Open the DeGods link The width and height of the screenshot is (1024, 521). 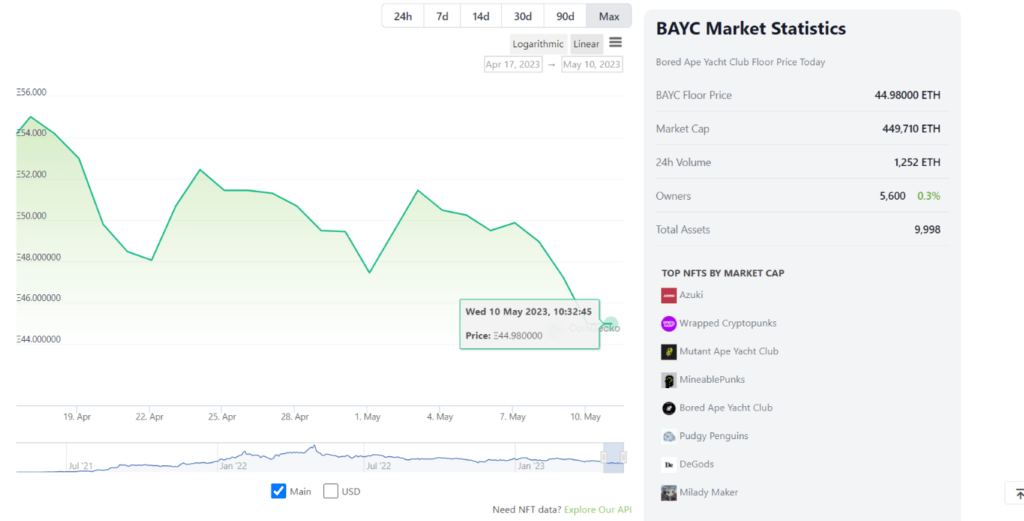pyautogui.click(x=696, y=464)
